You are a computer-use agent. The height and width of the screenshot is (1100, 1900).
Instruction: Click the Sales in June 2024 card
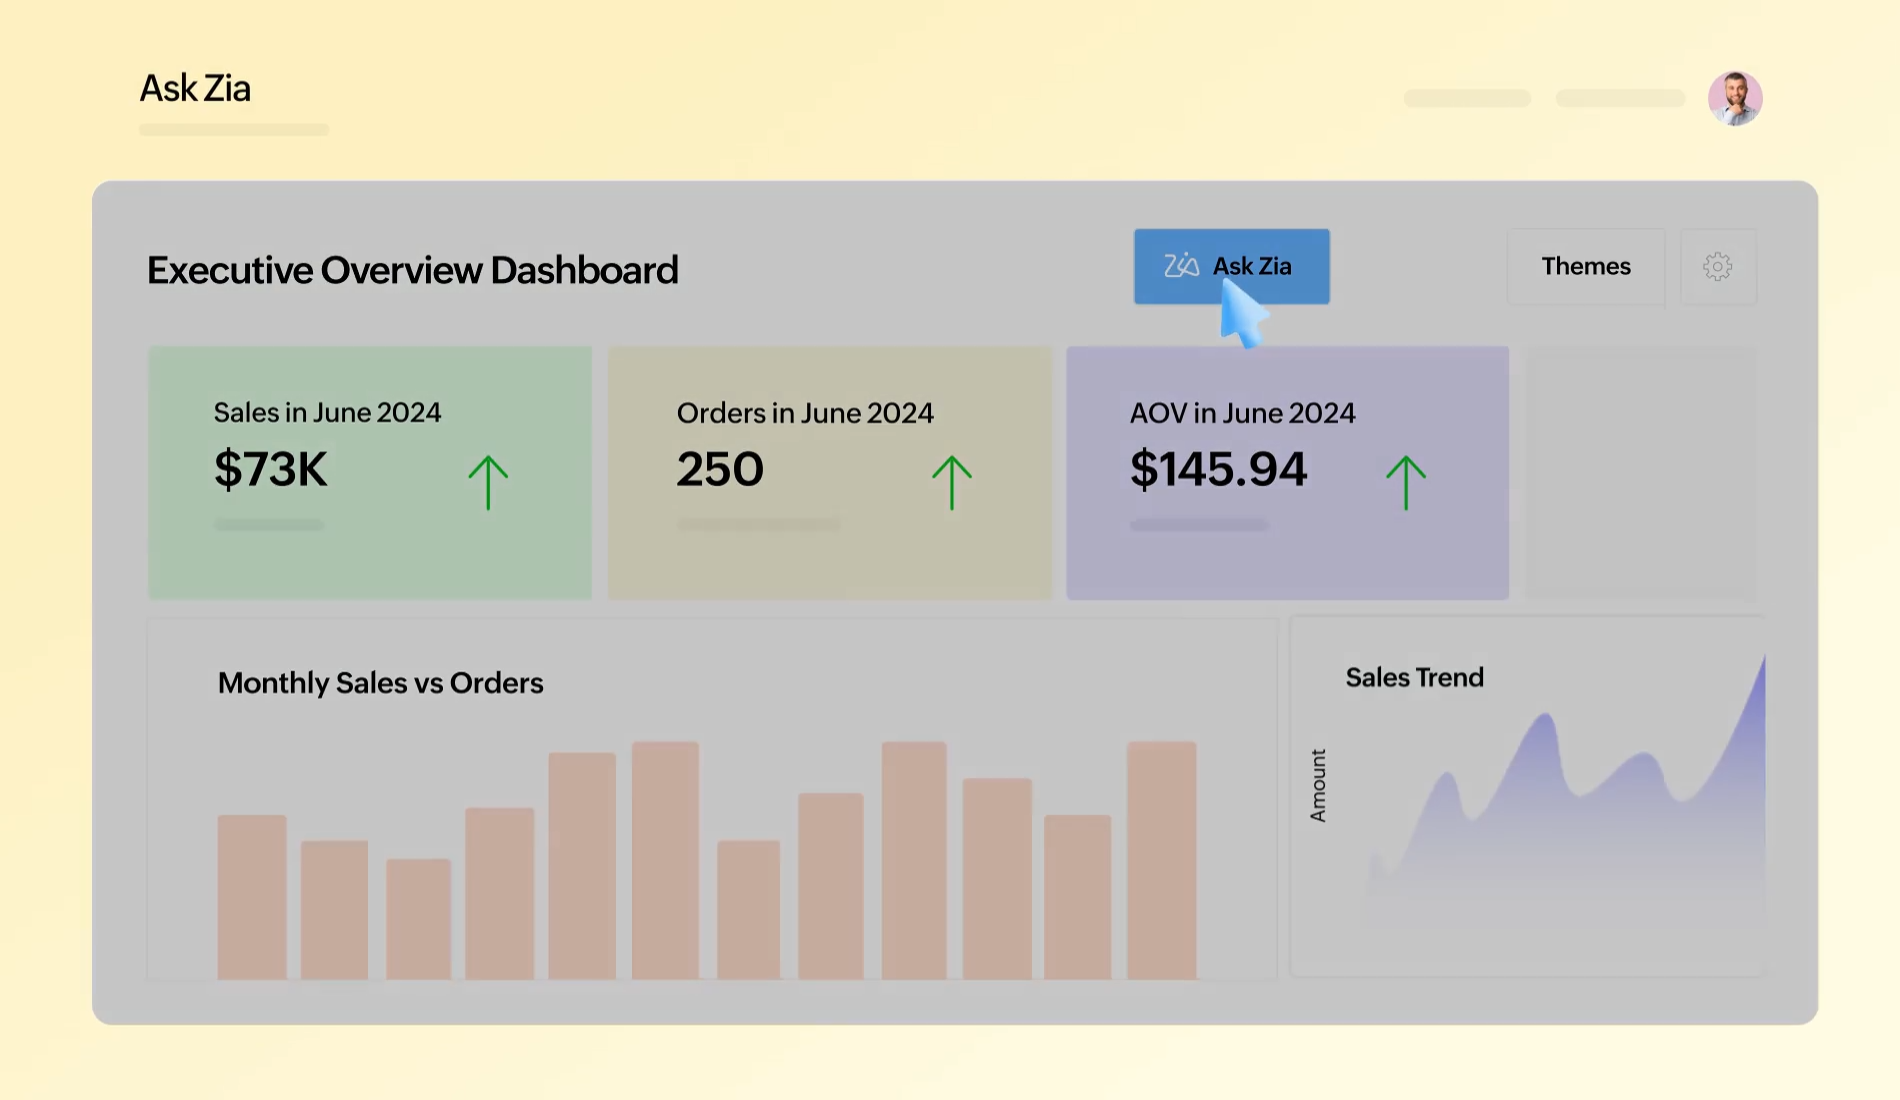pyautogui.click(x=370, y=472)
